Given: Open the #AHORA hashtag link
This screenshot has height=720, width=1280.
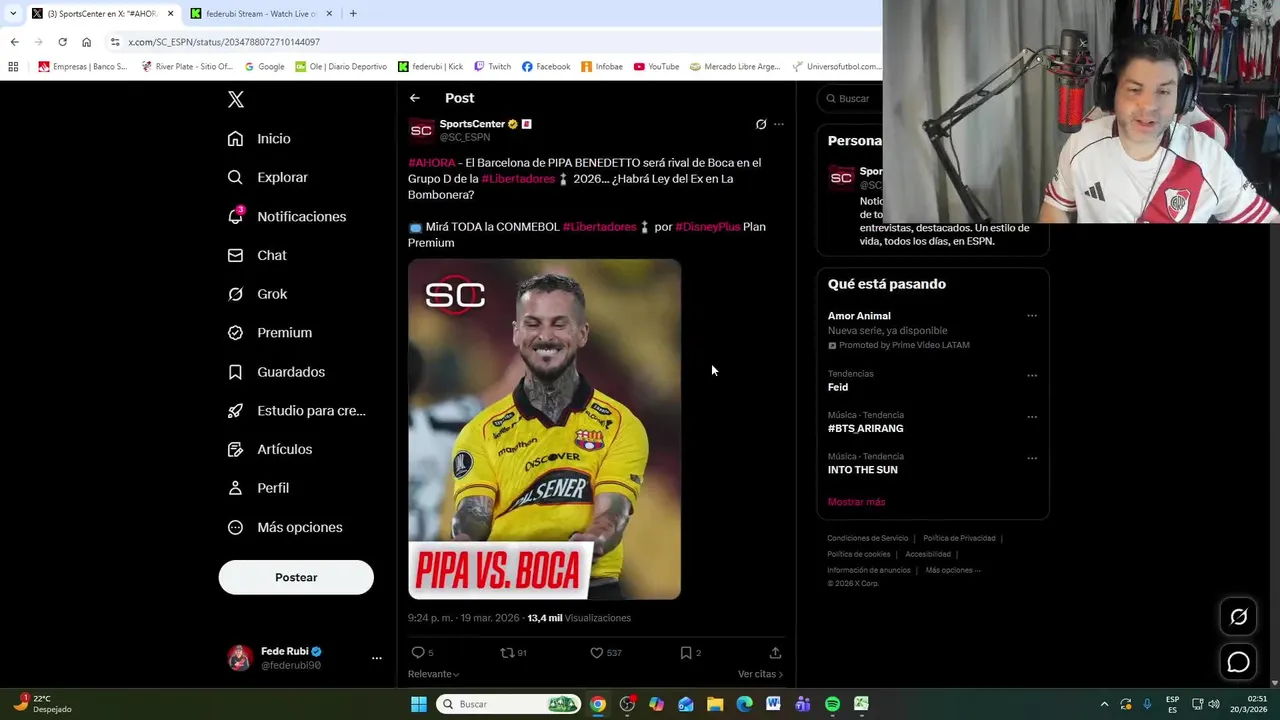Looking at the screenshot, I should 432,163.
